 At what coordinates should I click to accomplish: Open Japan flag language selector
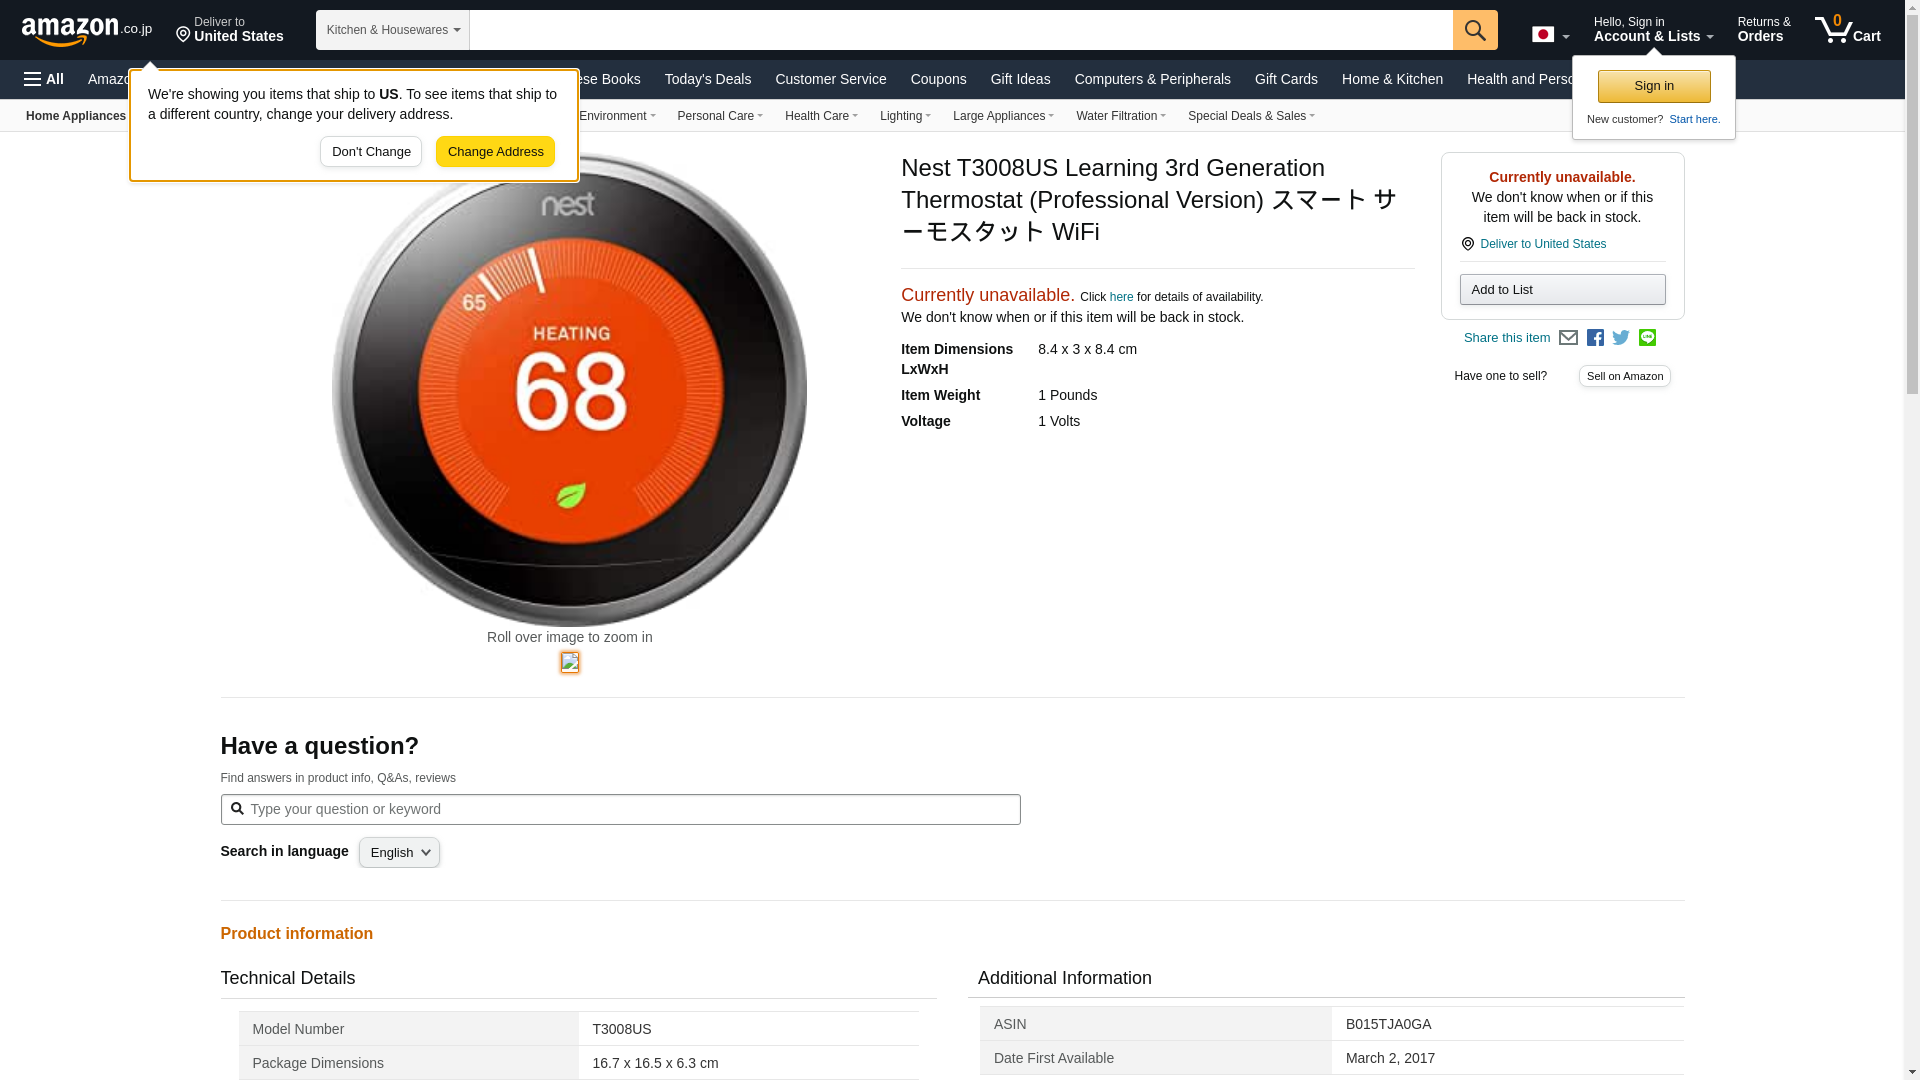click(x=1550, y=35)
